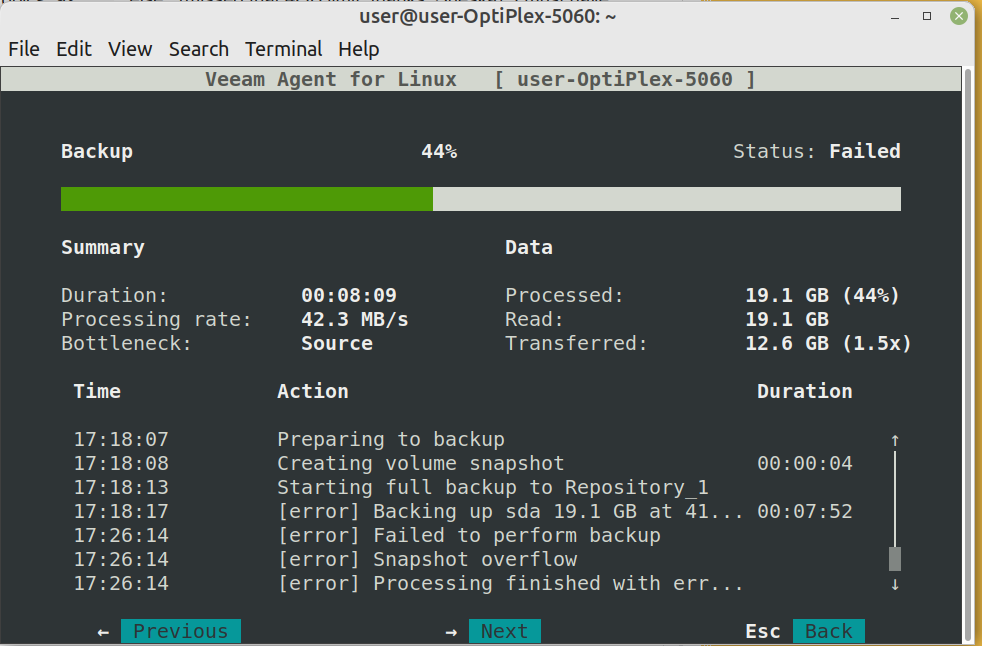The height and width of the screenshot is (646, 982).
Task: Open the File menu
Action: pos(24,49)
